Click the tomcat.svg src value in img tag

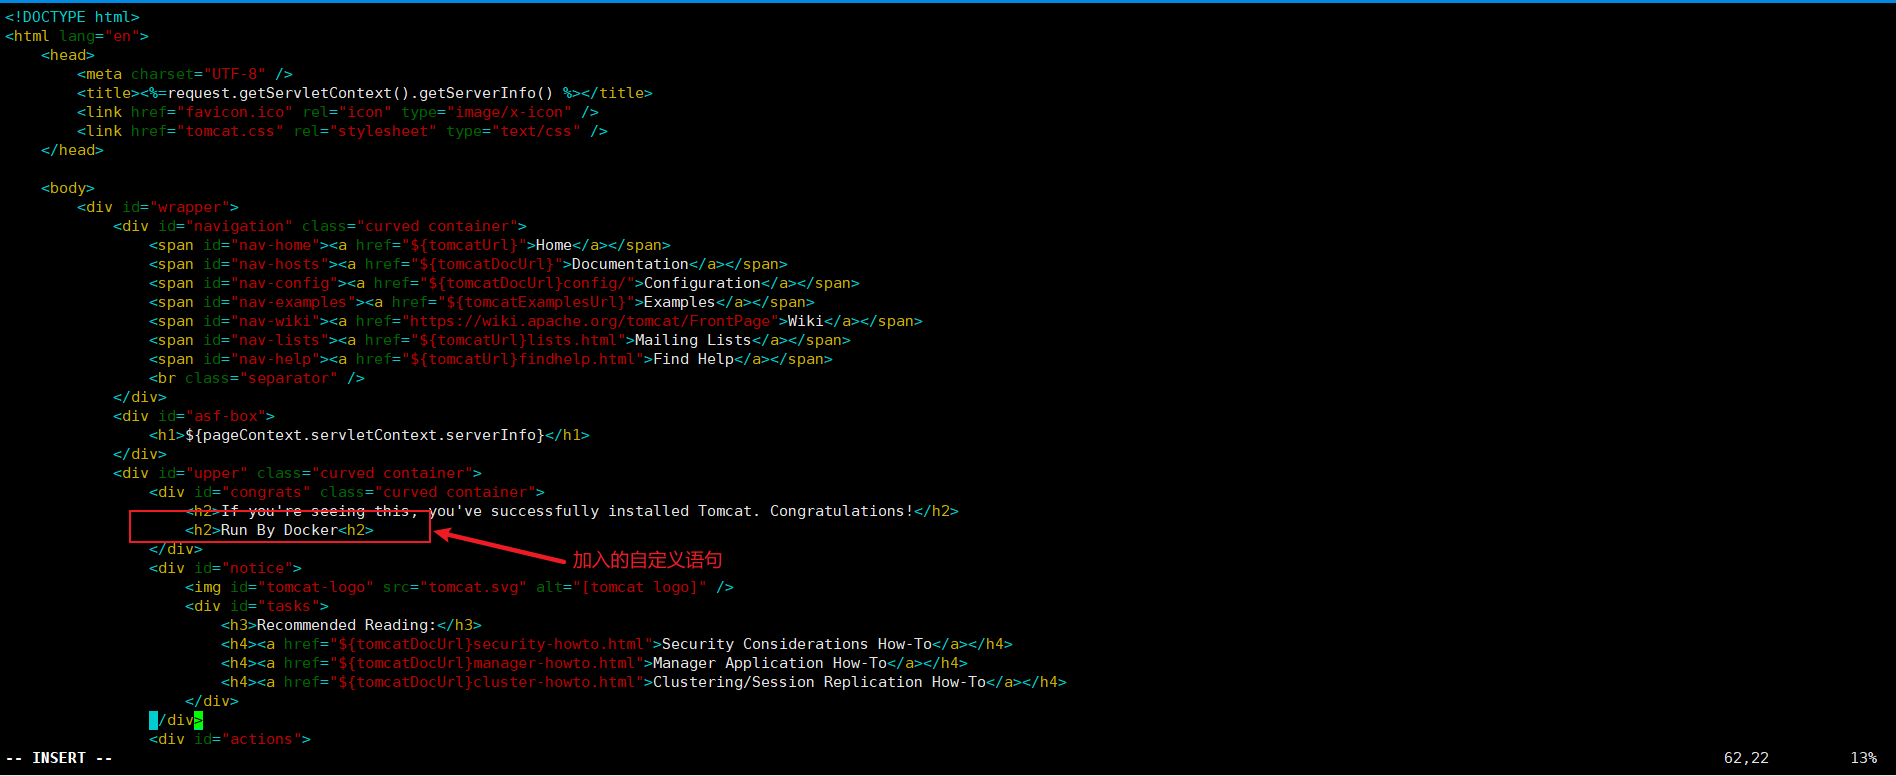click(473, 587)
